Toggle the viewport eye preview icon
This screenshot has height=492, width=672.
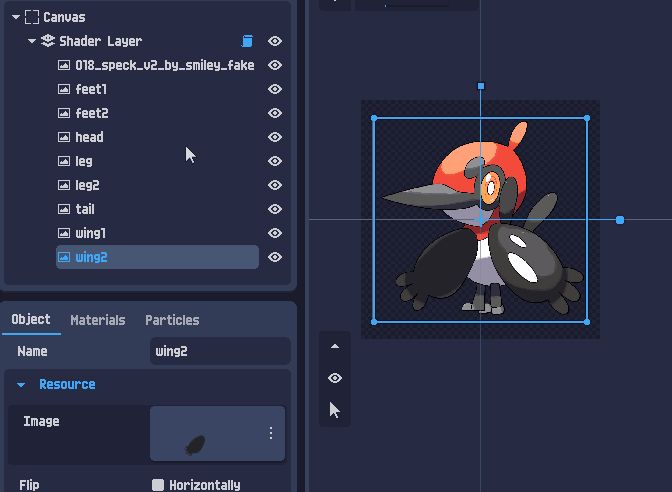[335, 378]
